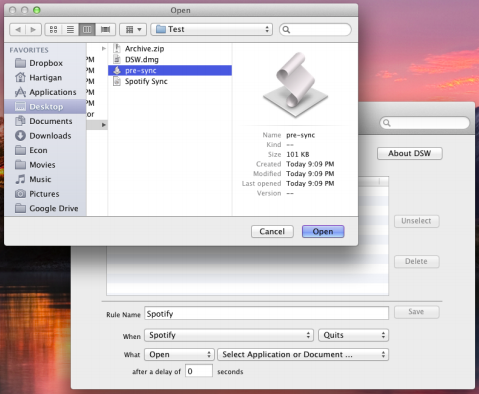Select the Spotify Sync file
Image resolution: width=479 pixels, height=394 pixels.
pyautogui.click(x=170, y=81)
